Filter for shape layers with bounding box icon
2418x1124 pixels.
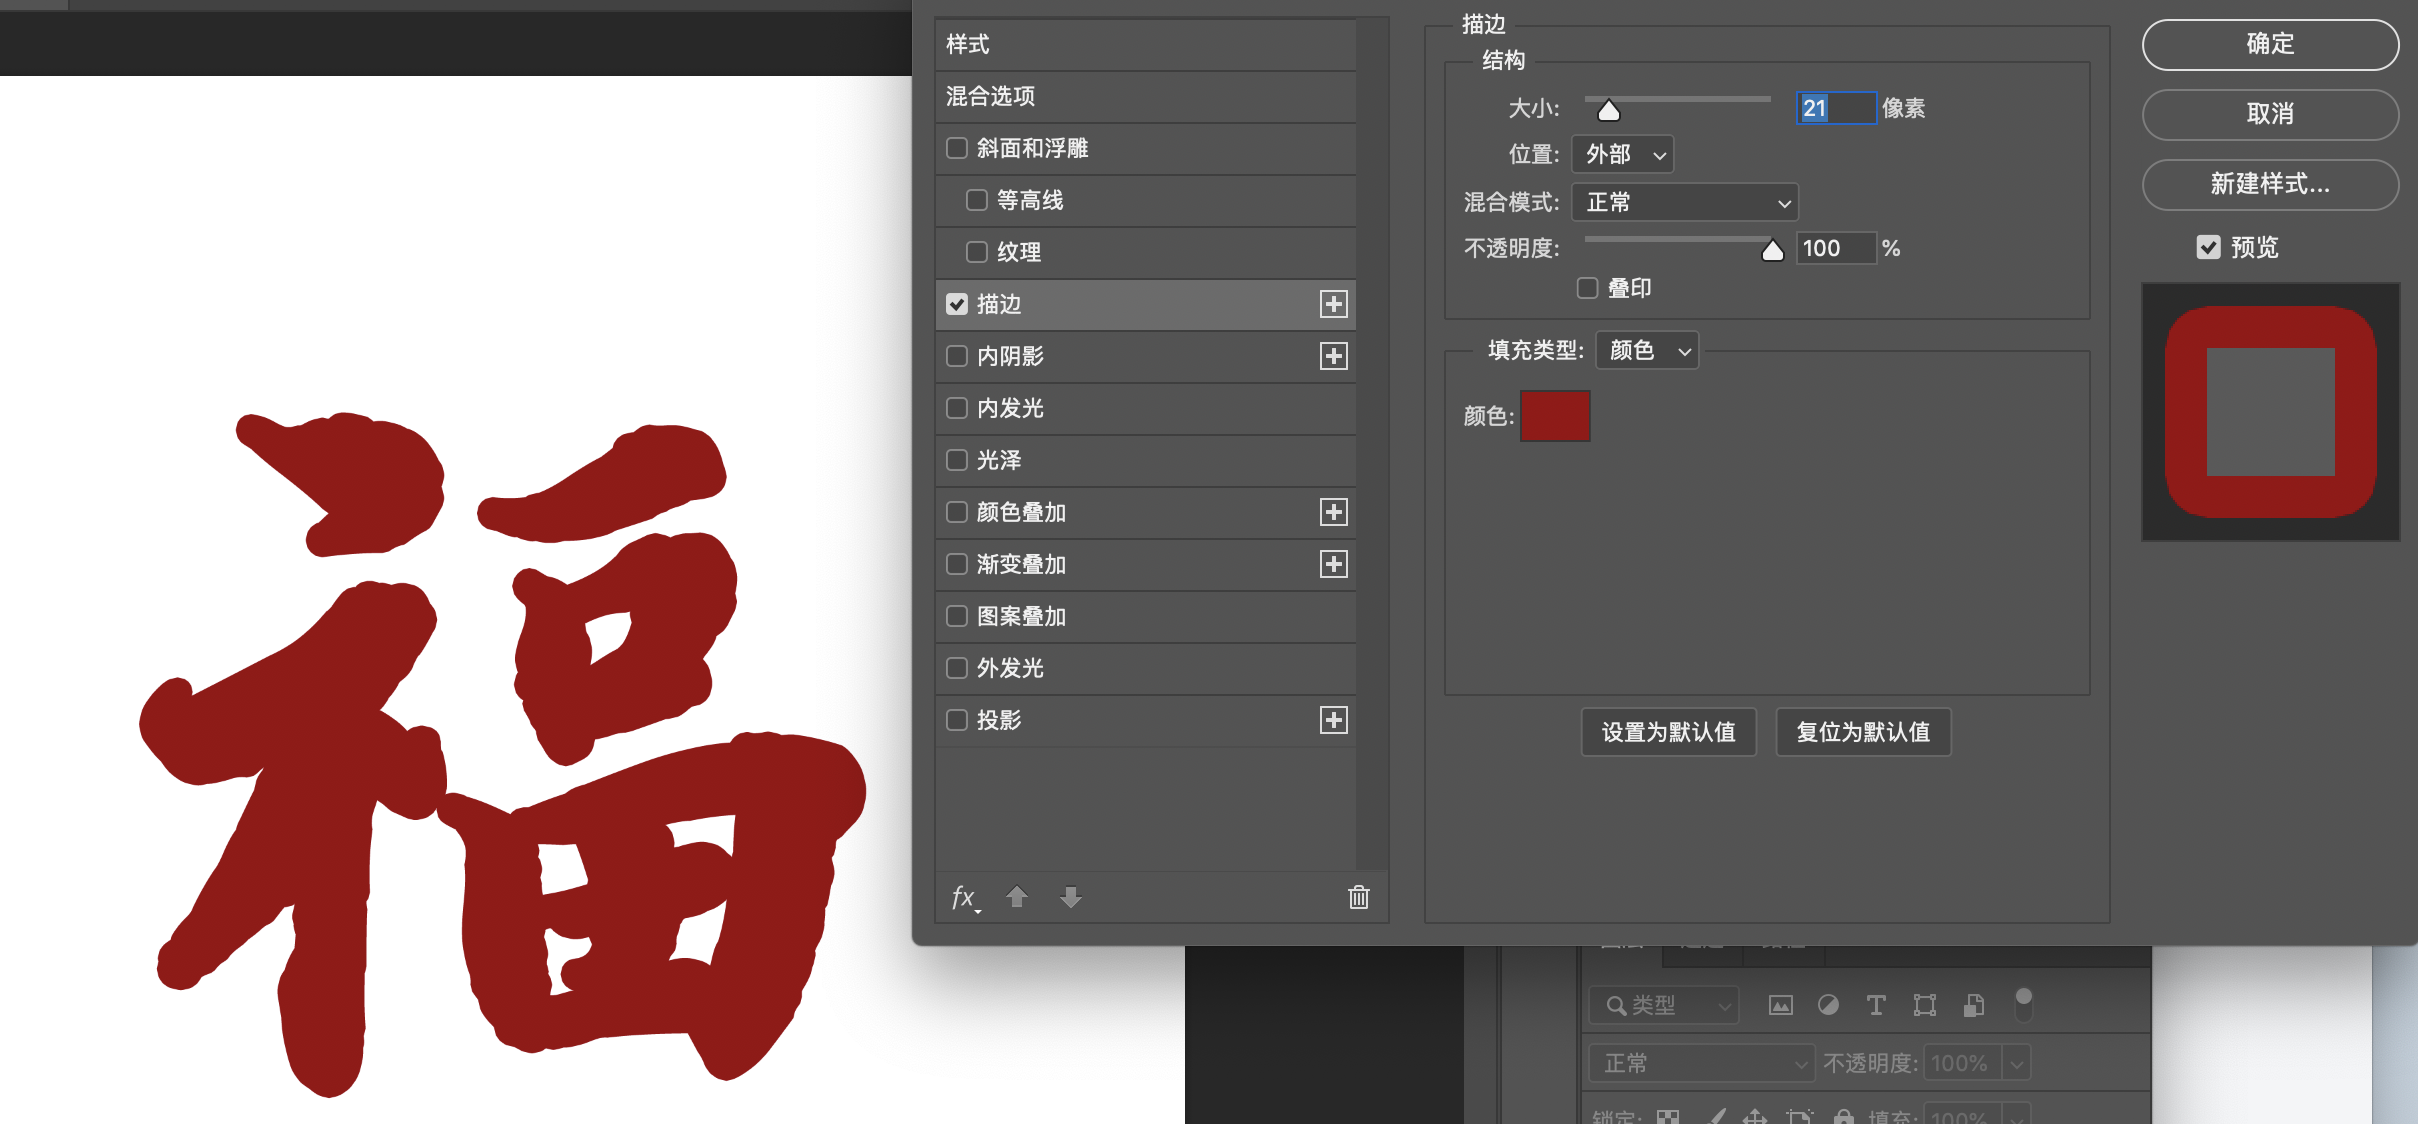point(1923,1005)
